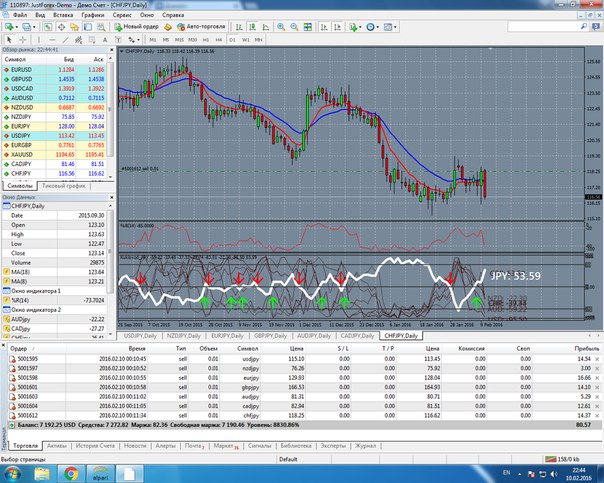Image resolution: width=604 pixels, height=483 pixels.
Task: Click the Новый ордер button
Action: click(x=136, y=27)
